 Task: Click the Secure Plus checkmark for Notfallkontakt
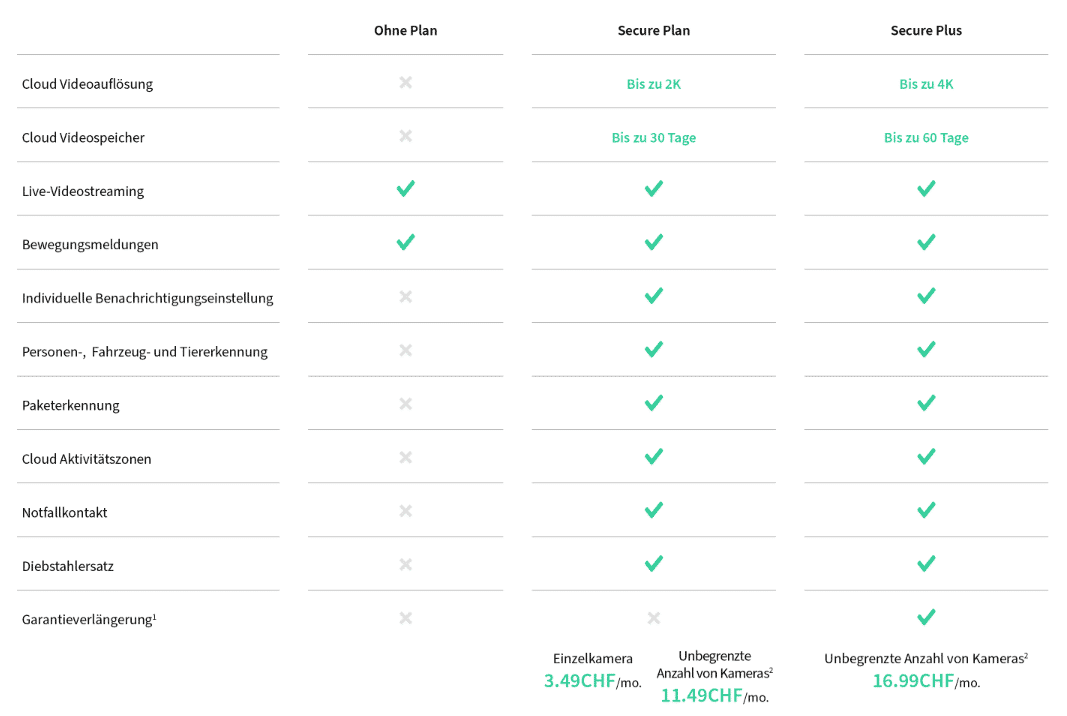(x=926, y=510)
